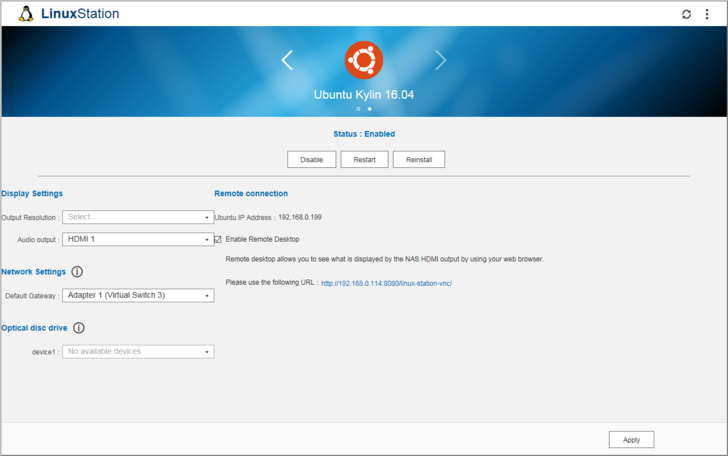Go to next OS with right arrow

click(440, 60)
